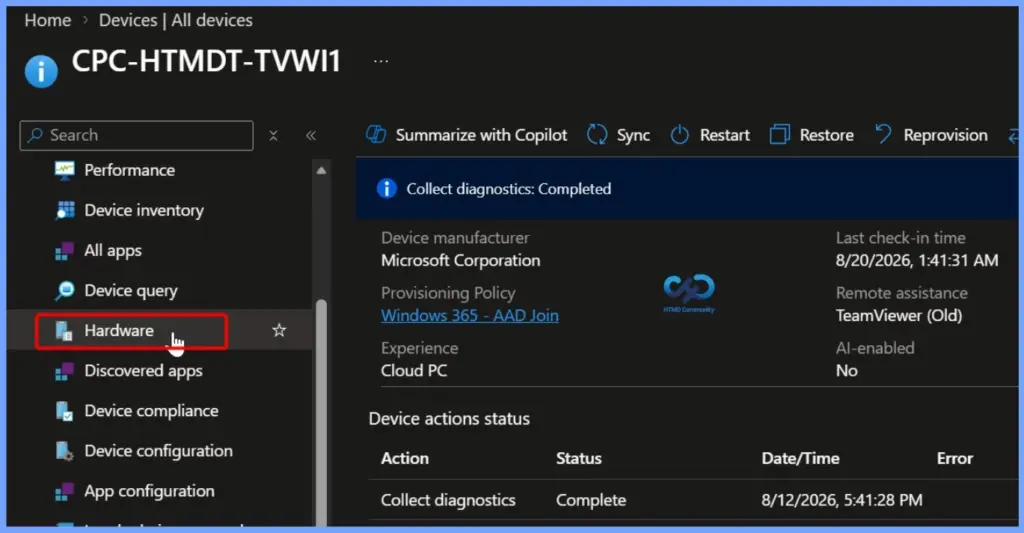Click the Microsoft Corporation manufacturer value
The image size is (1024, 533).
coord(460,261)
